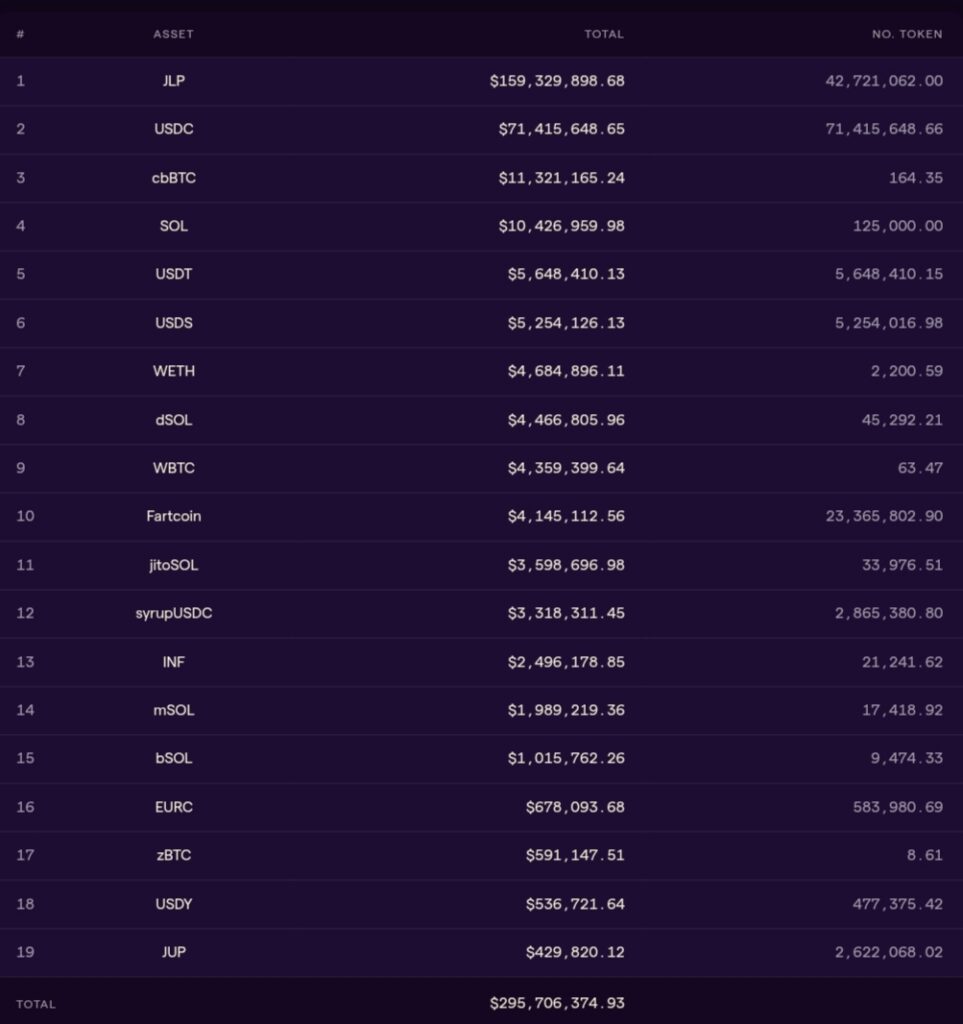Click the syrupUSDC asset name

[x=173, y=613]
